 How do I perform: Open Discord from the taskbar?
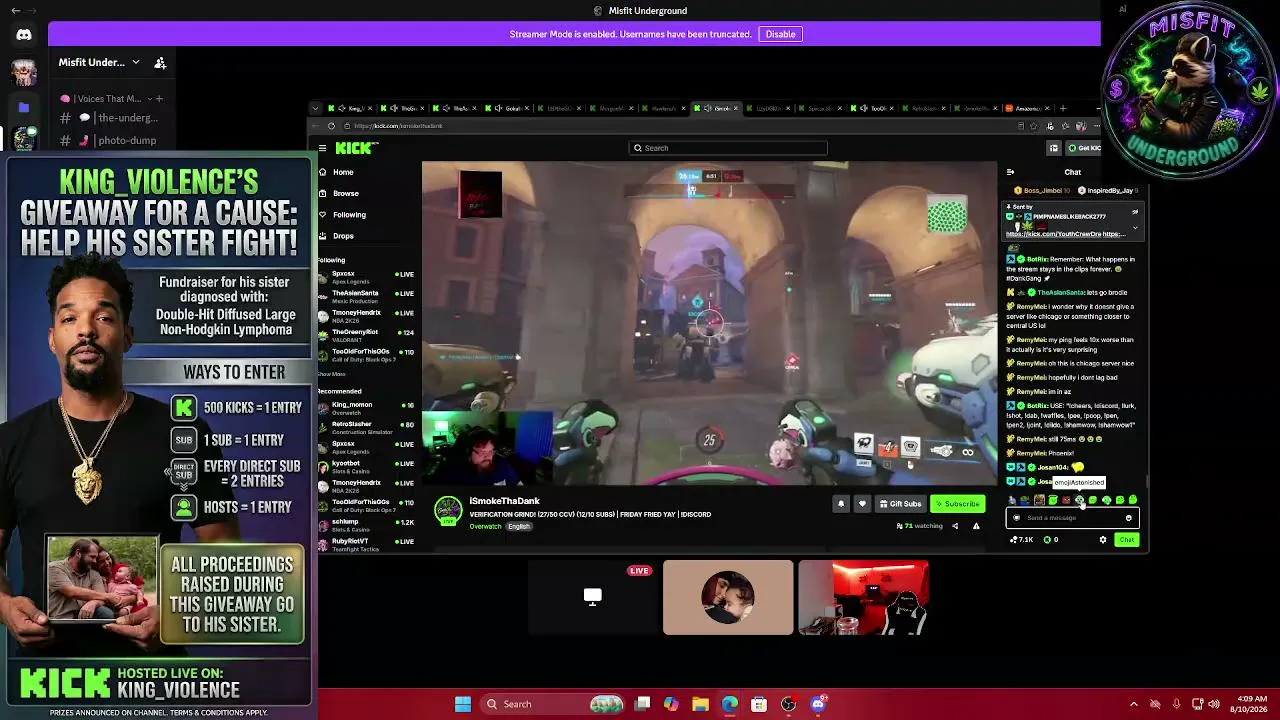(x=818, y=704)
